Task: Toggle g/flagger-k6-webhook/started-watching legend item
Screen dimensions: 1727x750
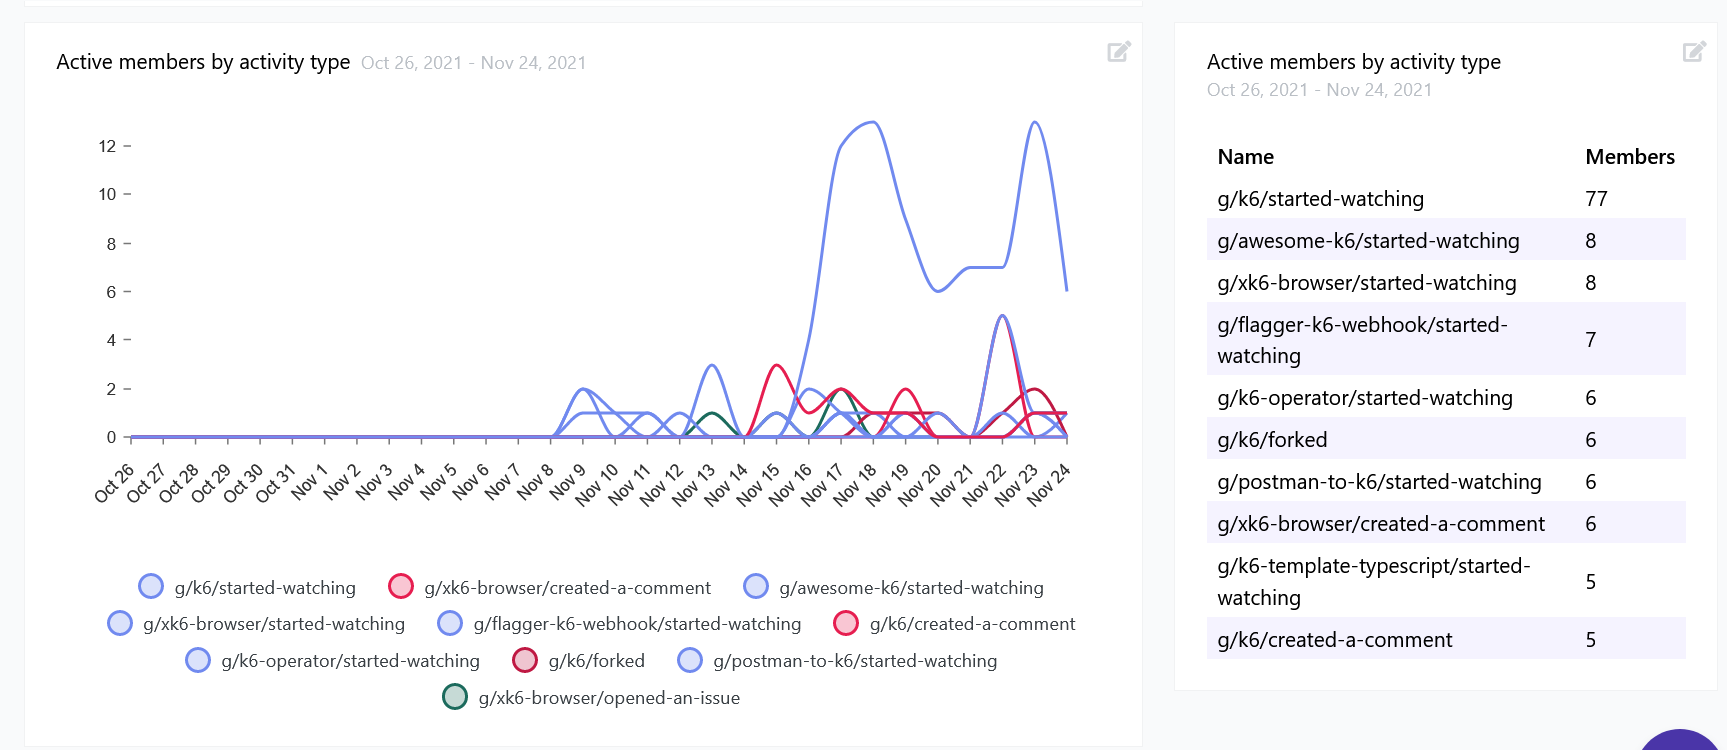Action: [449, 623]
